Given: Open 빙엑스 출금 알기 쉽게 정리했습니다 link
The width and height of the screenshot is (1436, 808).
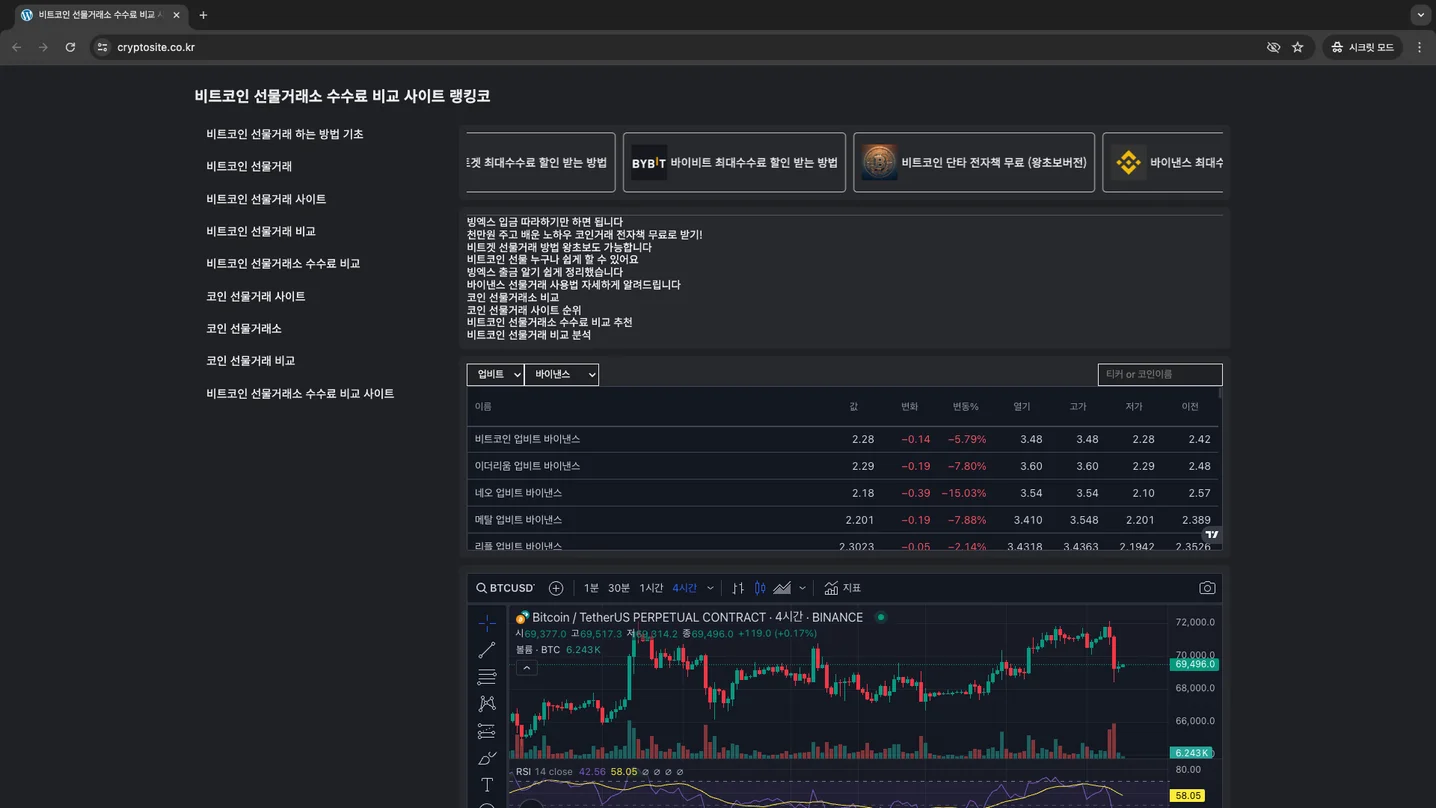Looking at the screenshot, I should [545, 272].
